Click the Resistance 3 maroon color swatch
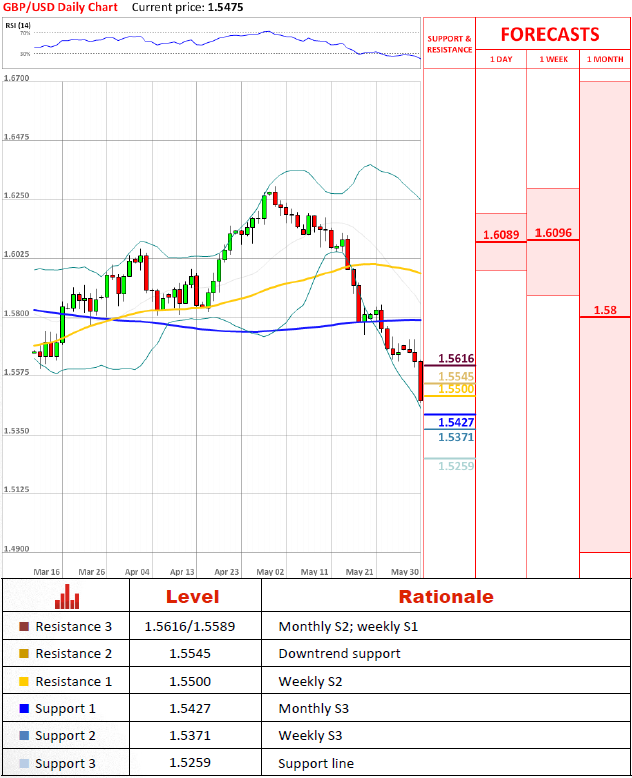Screen dimensions: 632x778 click(24, 626)
